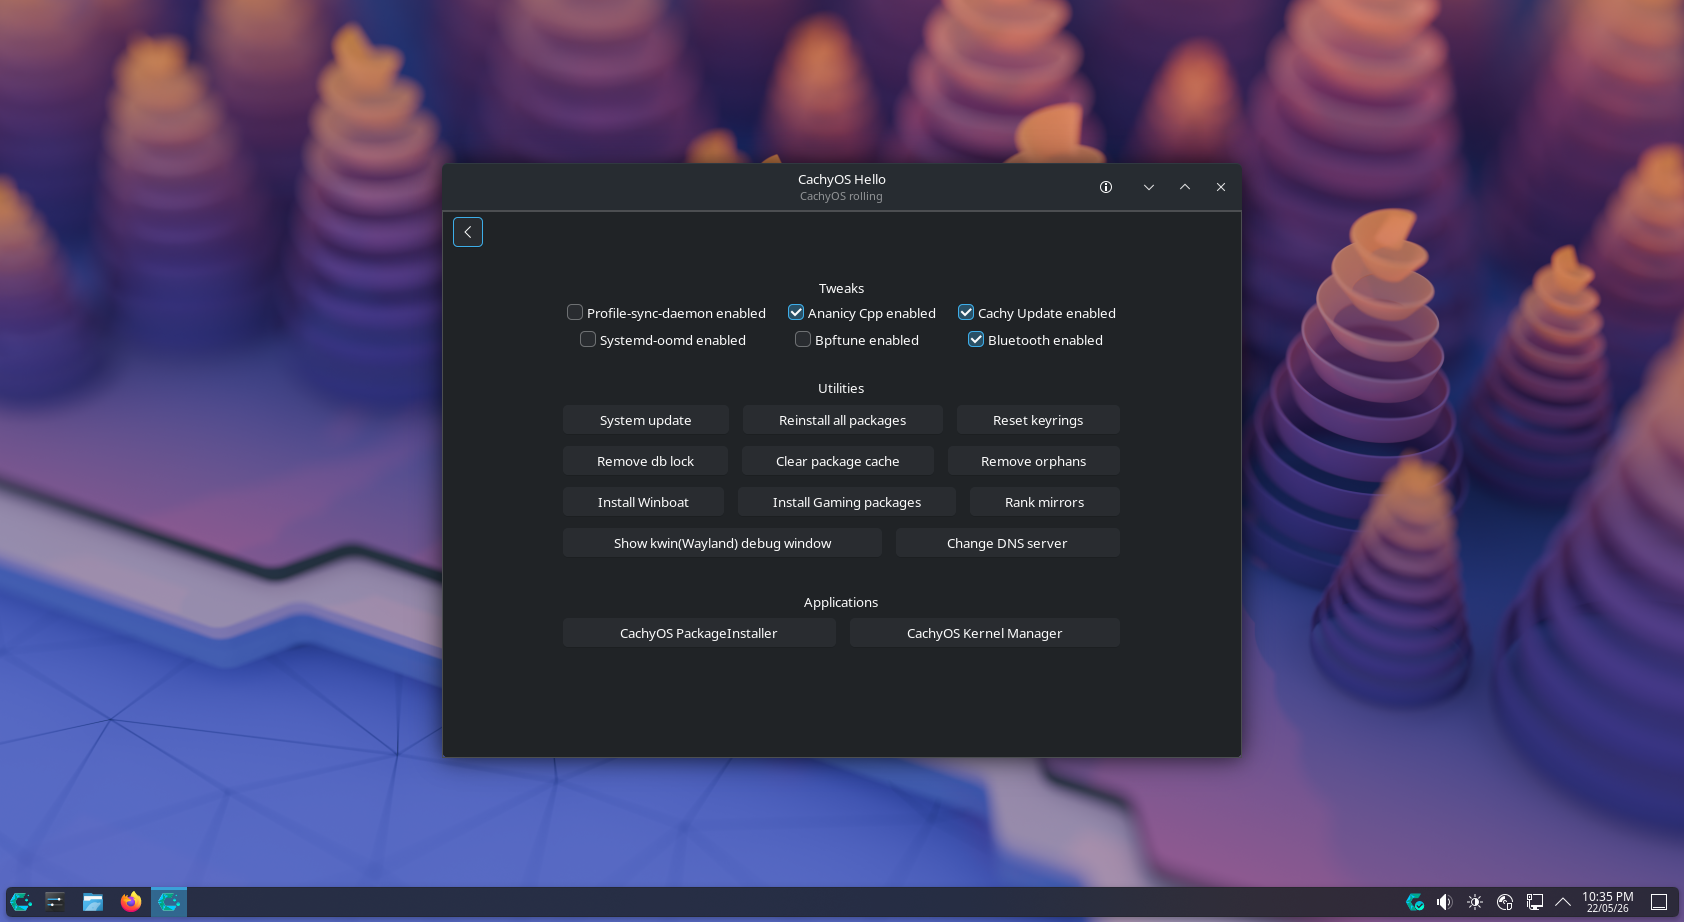Click Install Gaming packages
This screenshot has height=922, width=1684.
tap(847, 502)
